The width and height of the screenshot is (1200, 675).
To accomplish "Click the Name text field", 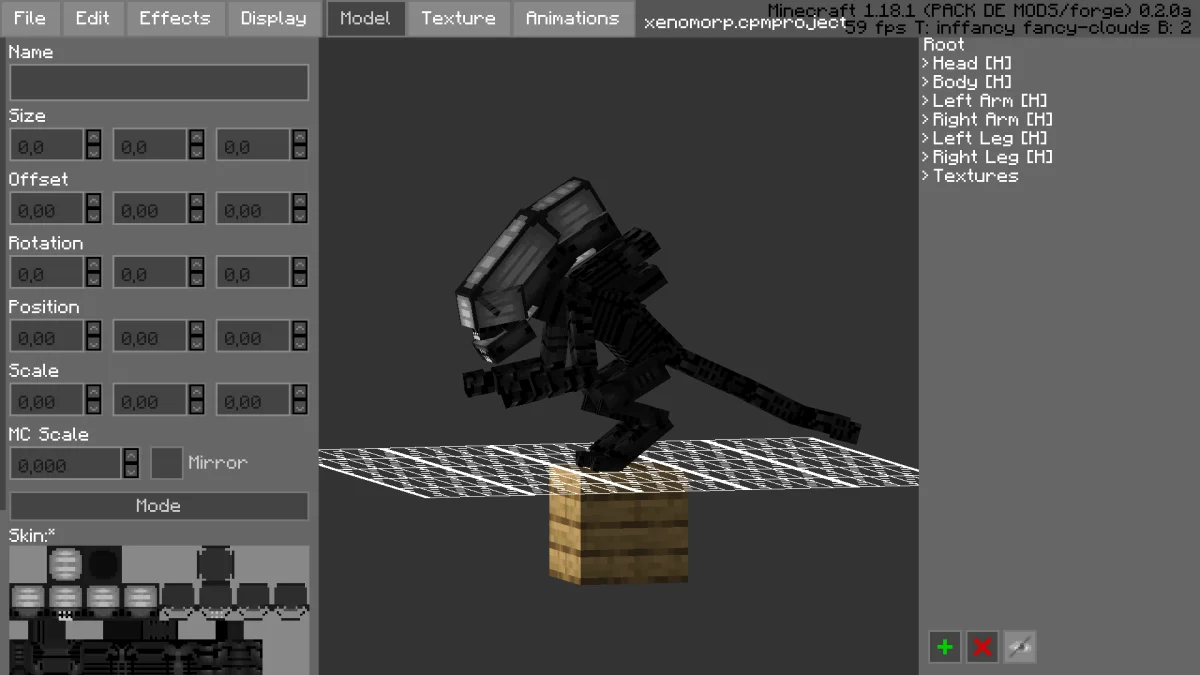I will (x=159, y=83).
